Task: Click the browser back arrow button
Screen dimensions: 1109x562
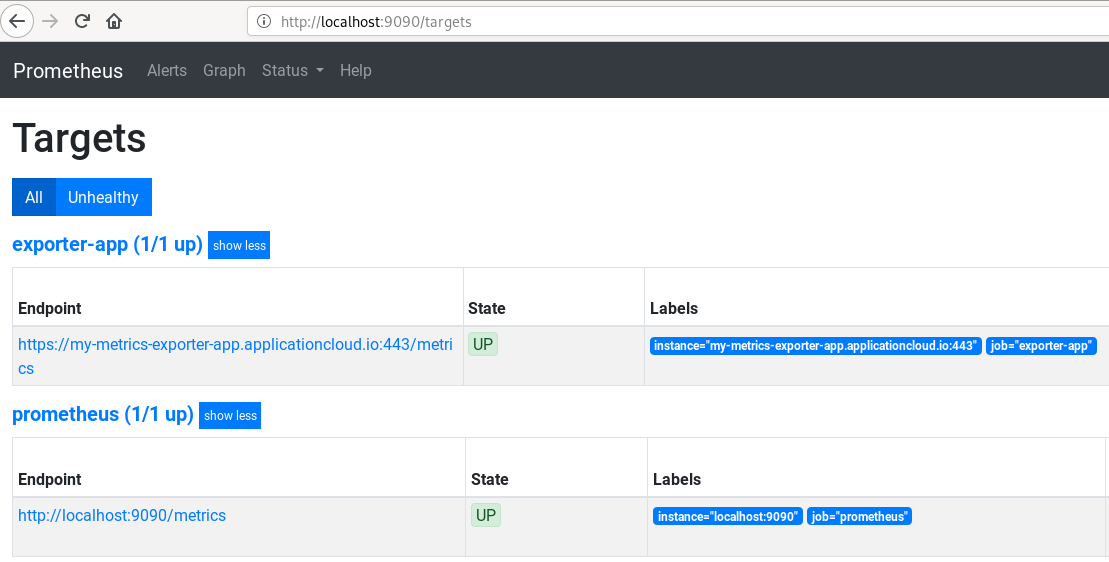Action: click(x=17, y=21)
